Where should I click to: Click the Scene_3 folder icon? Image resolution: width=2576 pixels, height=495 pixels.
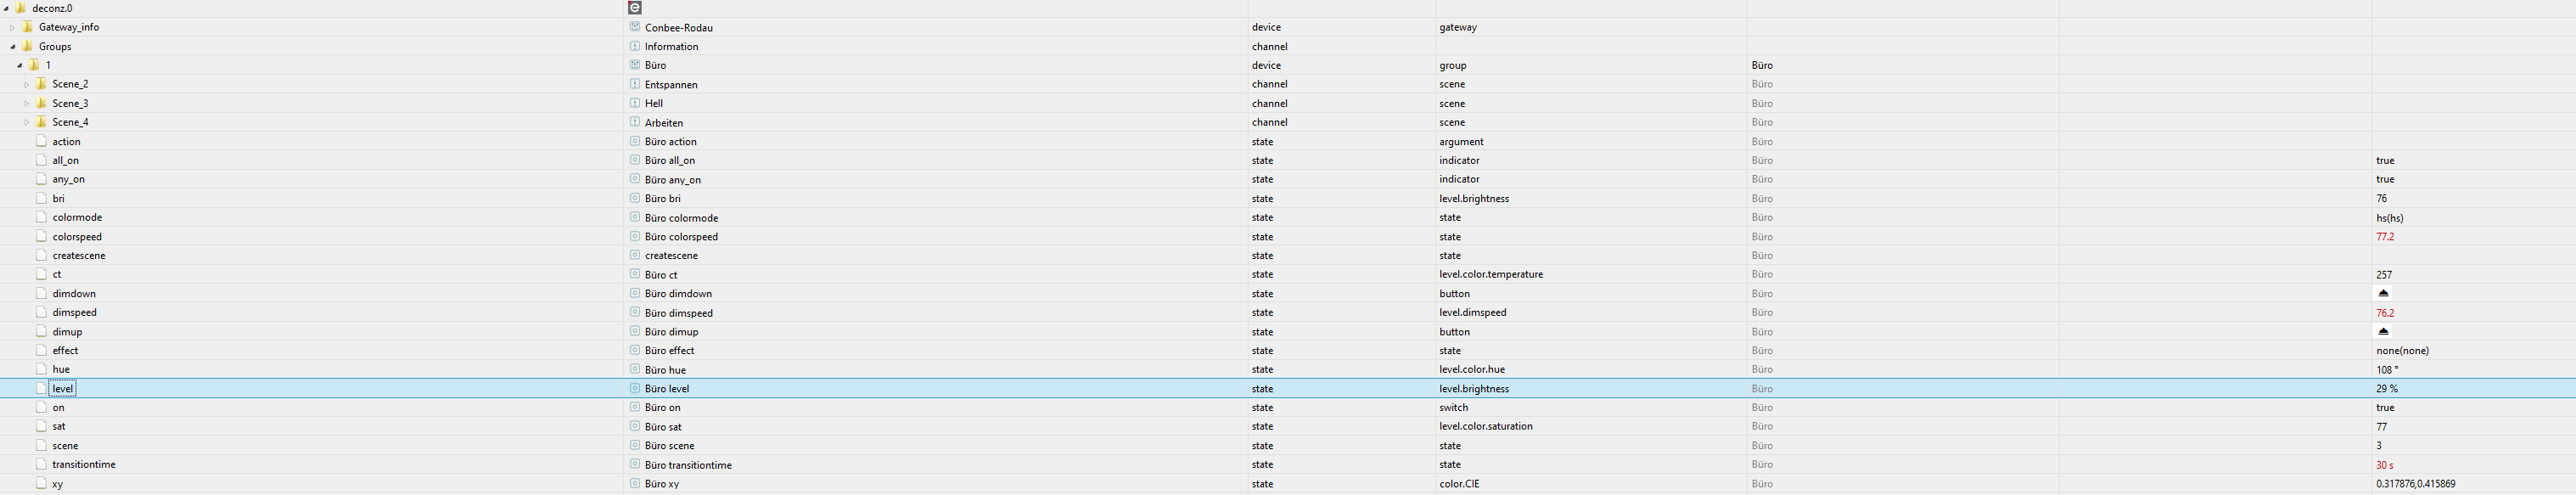[41, 103]
